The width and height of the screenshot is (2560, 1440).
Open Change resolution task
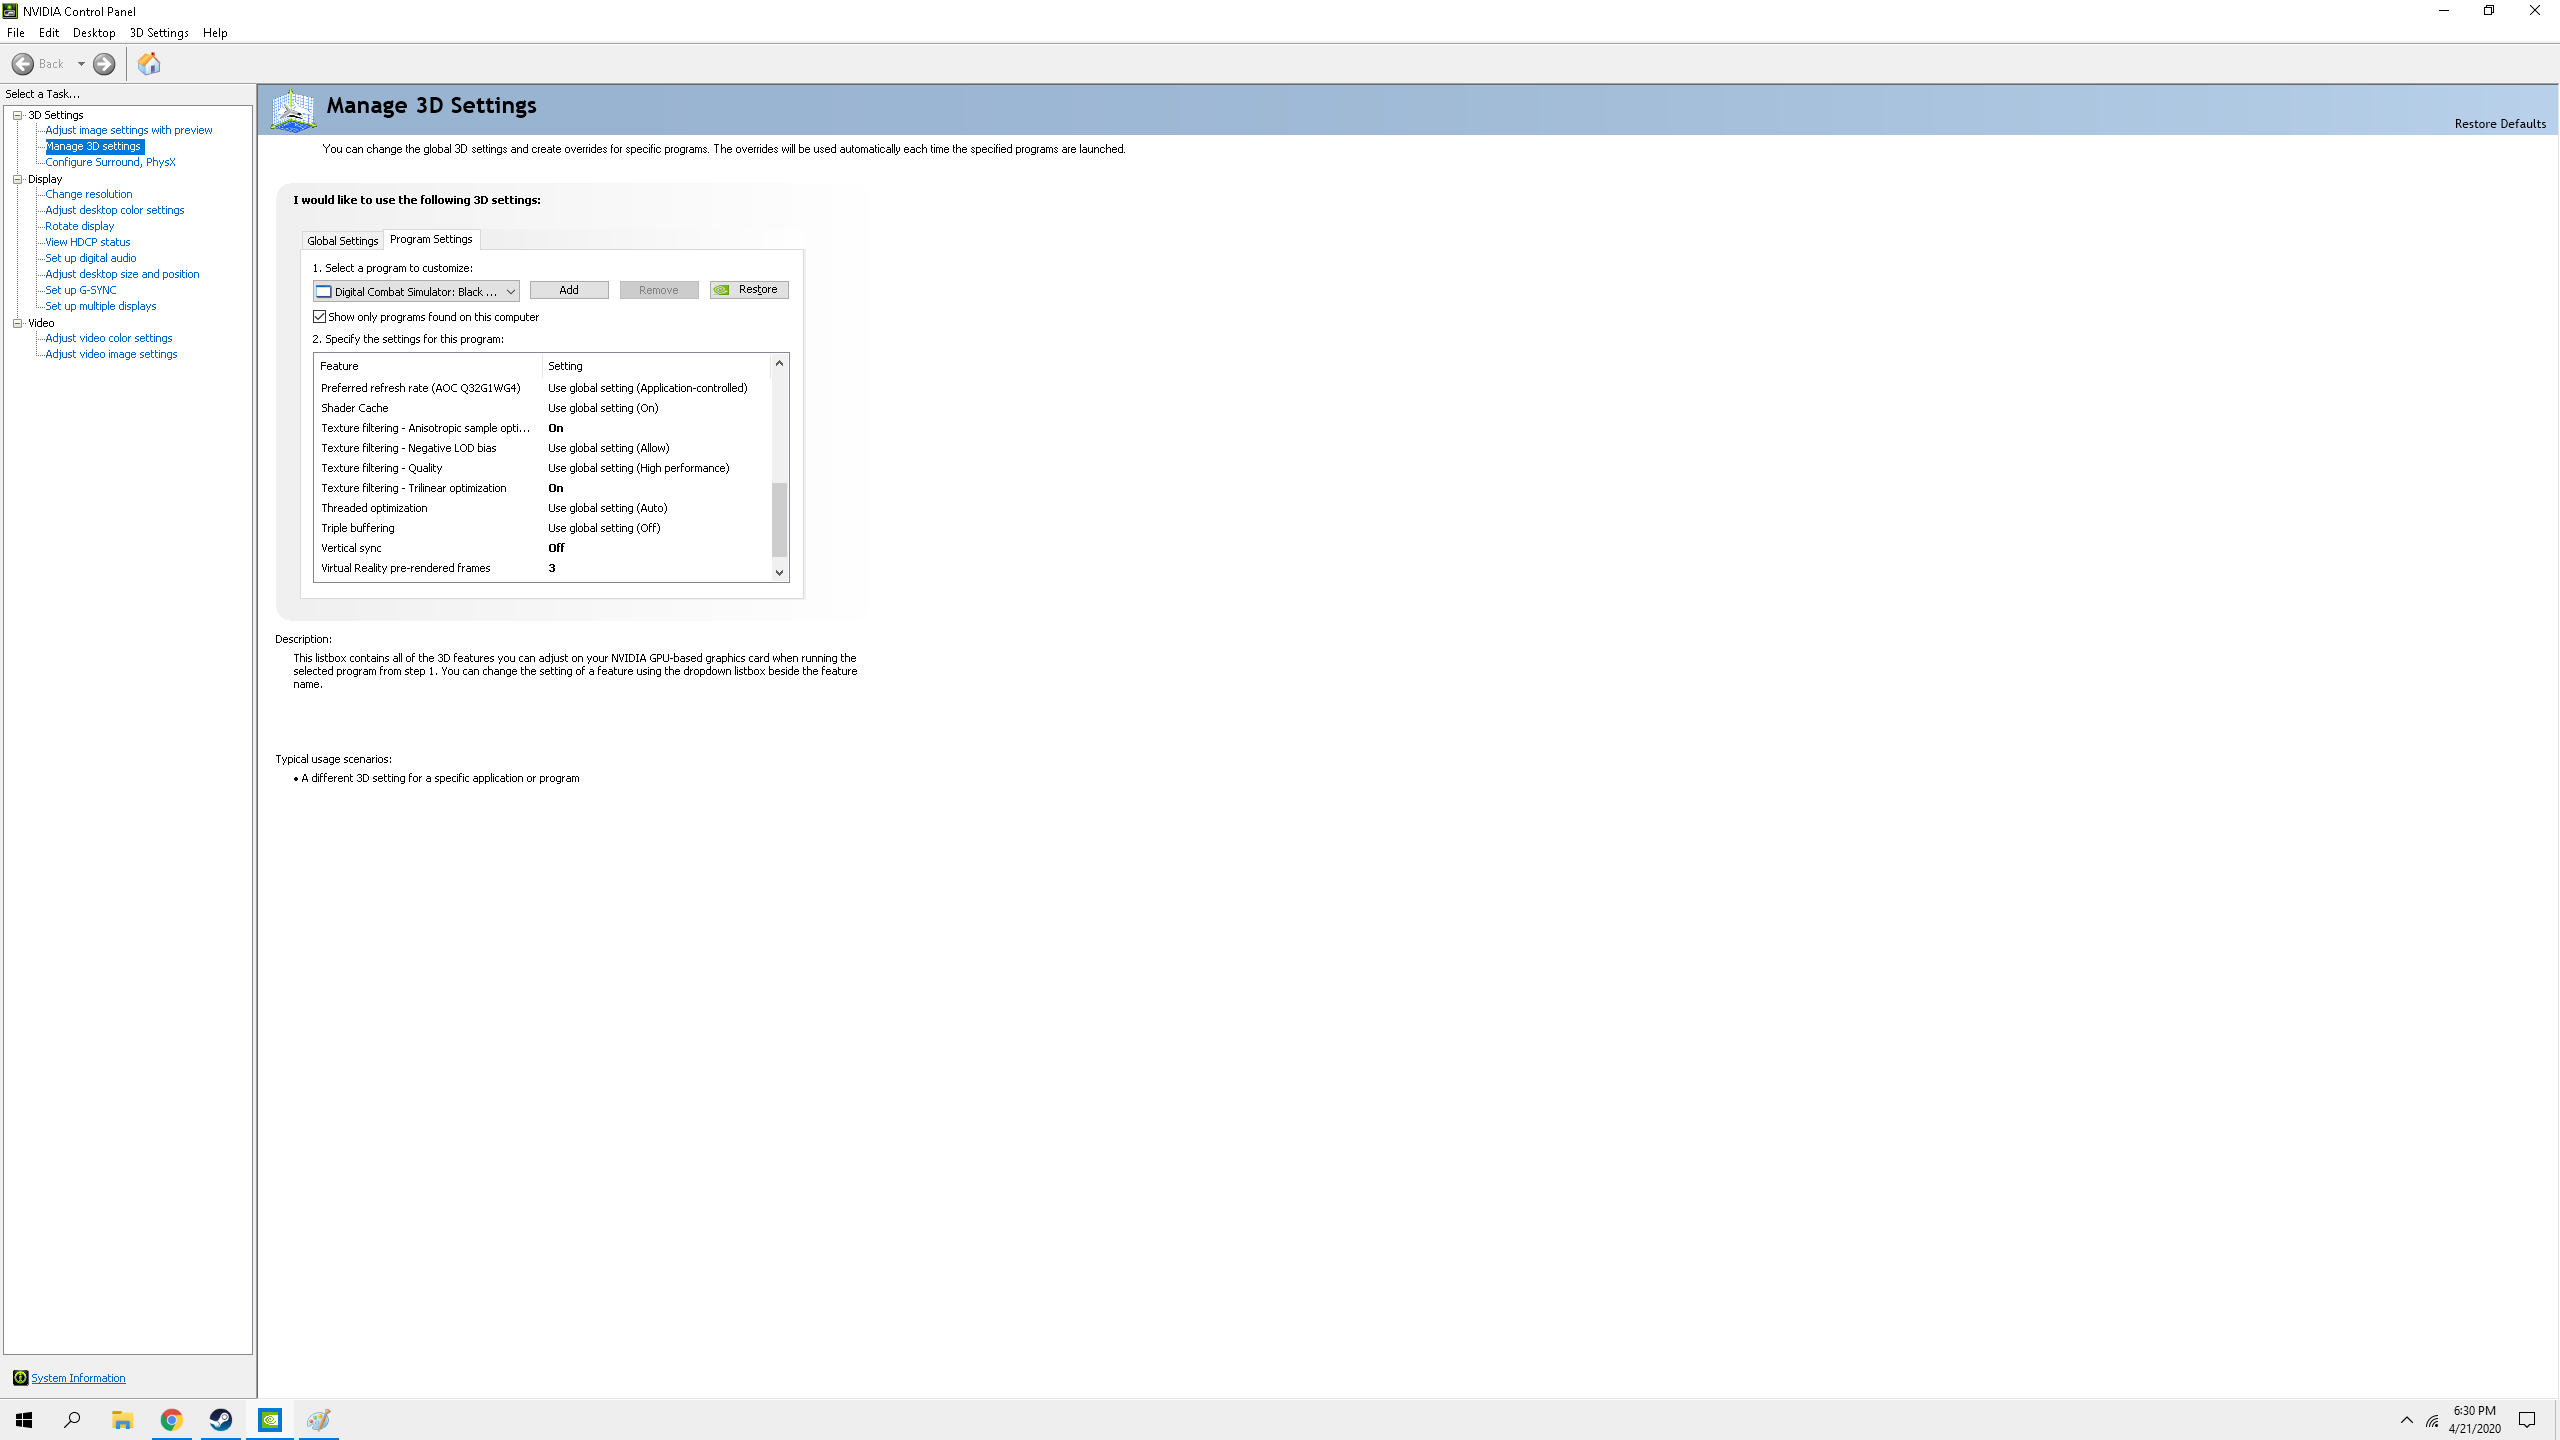[x=89, y=194]
